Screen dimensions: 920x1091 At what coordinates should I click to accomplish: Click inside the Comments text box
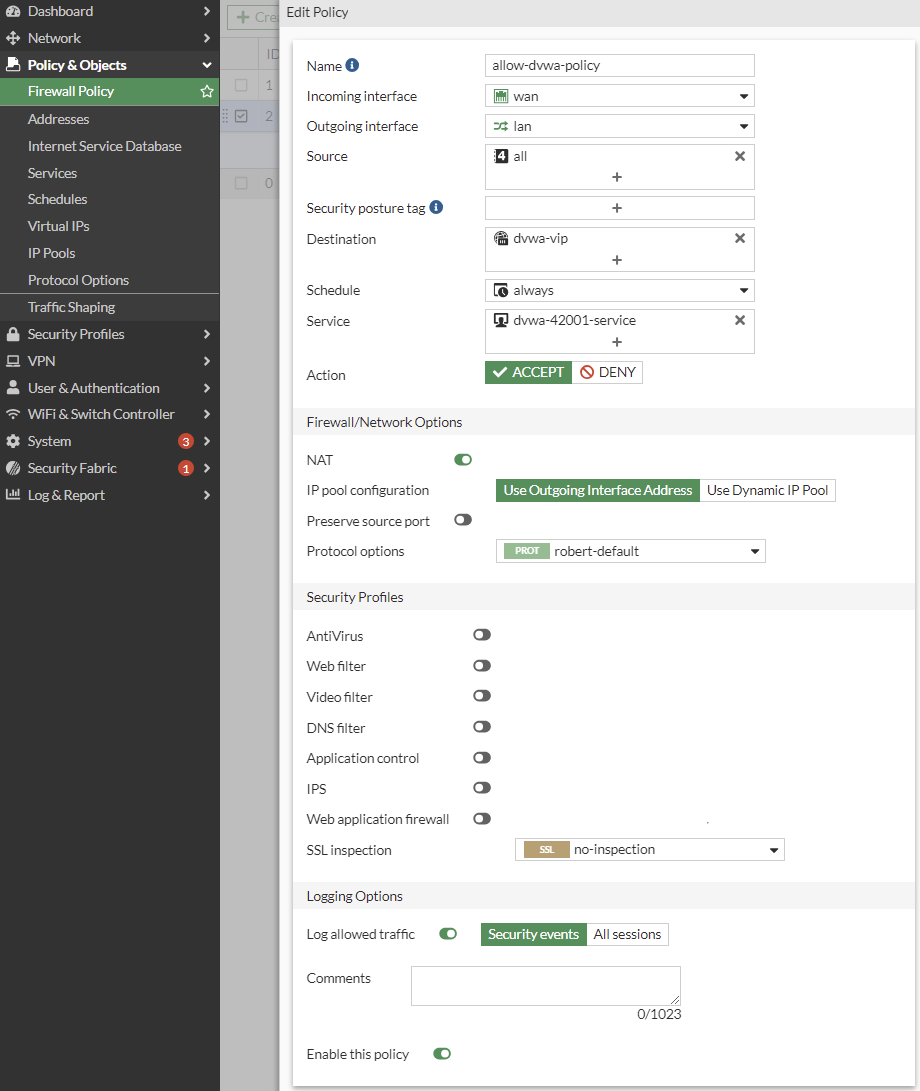[x=545, y=985]
